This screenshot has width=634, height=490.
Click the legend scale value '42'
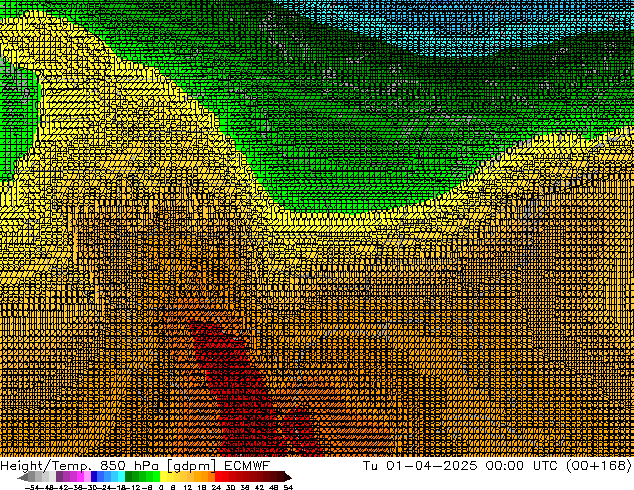click(259, 487)
